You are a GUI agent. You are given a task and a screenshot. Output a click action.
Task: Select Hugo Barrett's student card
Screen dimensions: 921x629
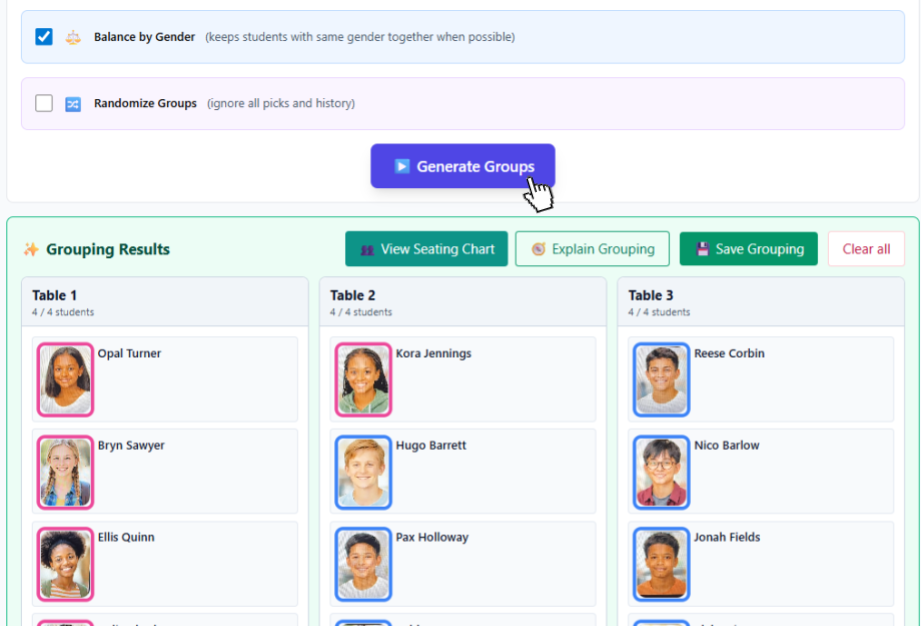pyautogui.click(x=462, y=472)
